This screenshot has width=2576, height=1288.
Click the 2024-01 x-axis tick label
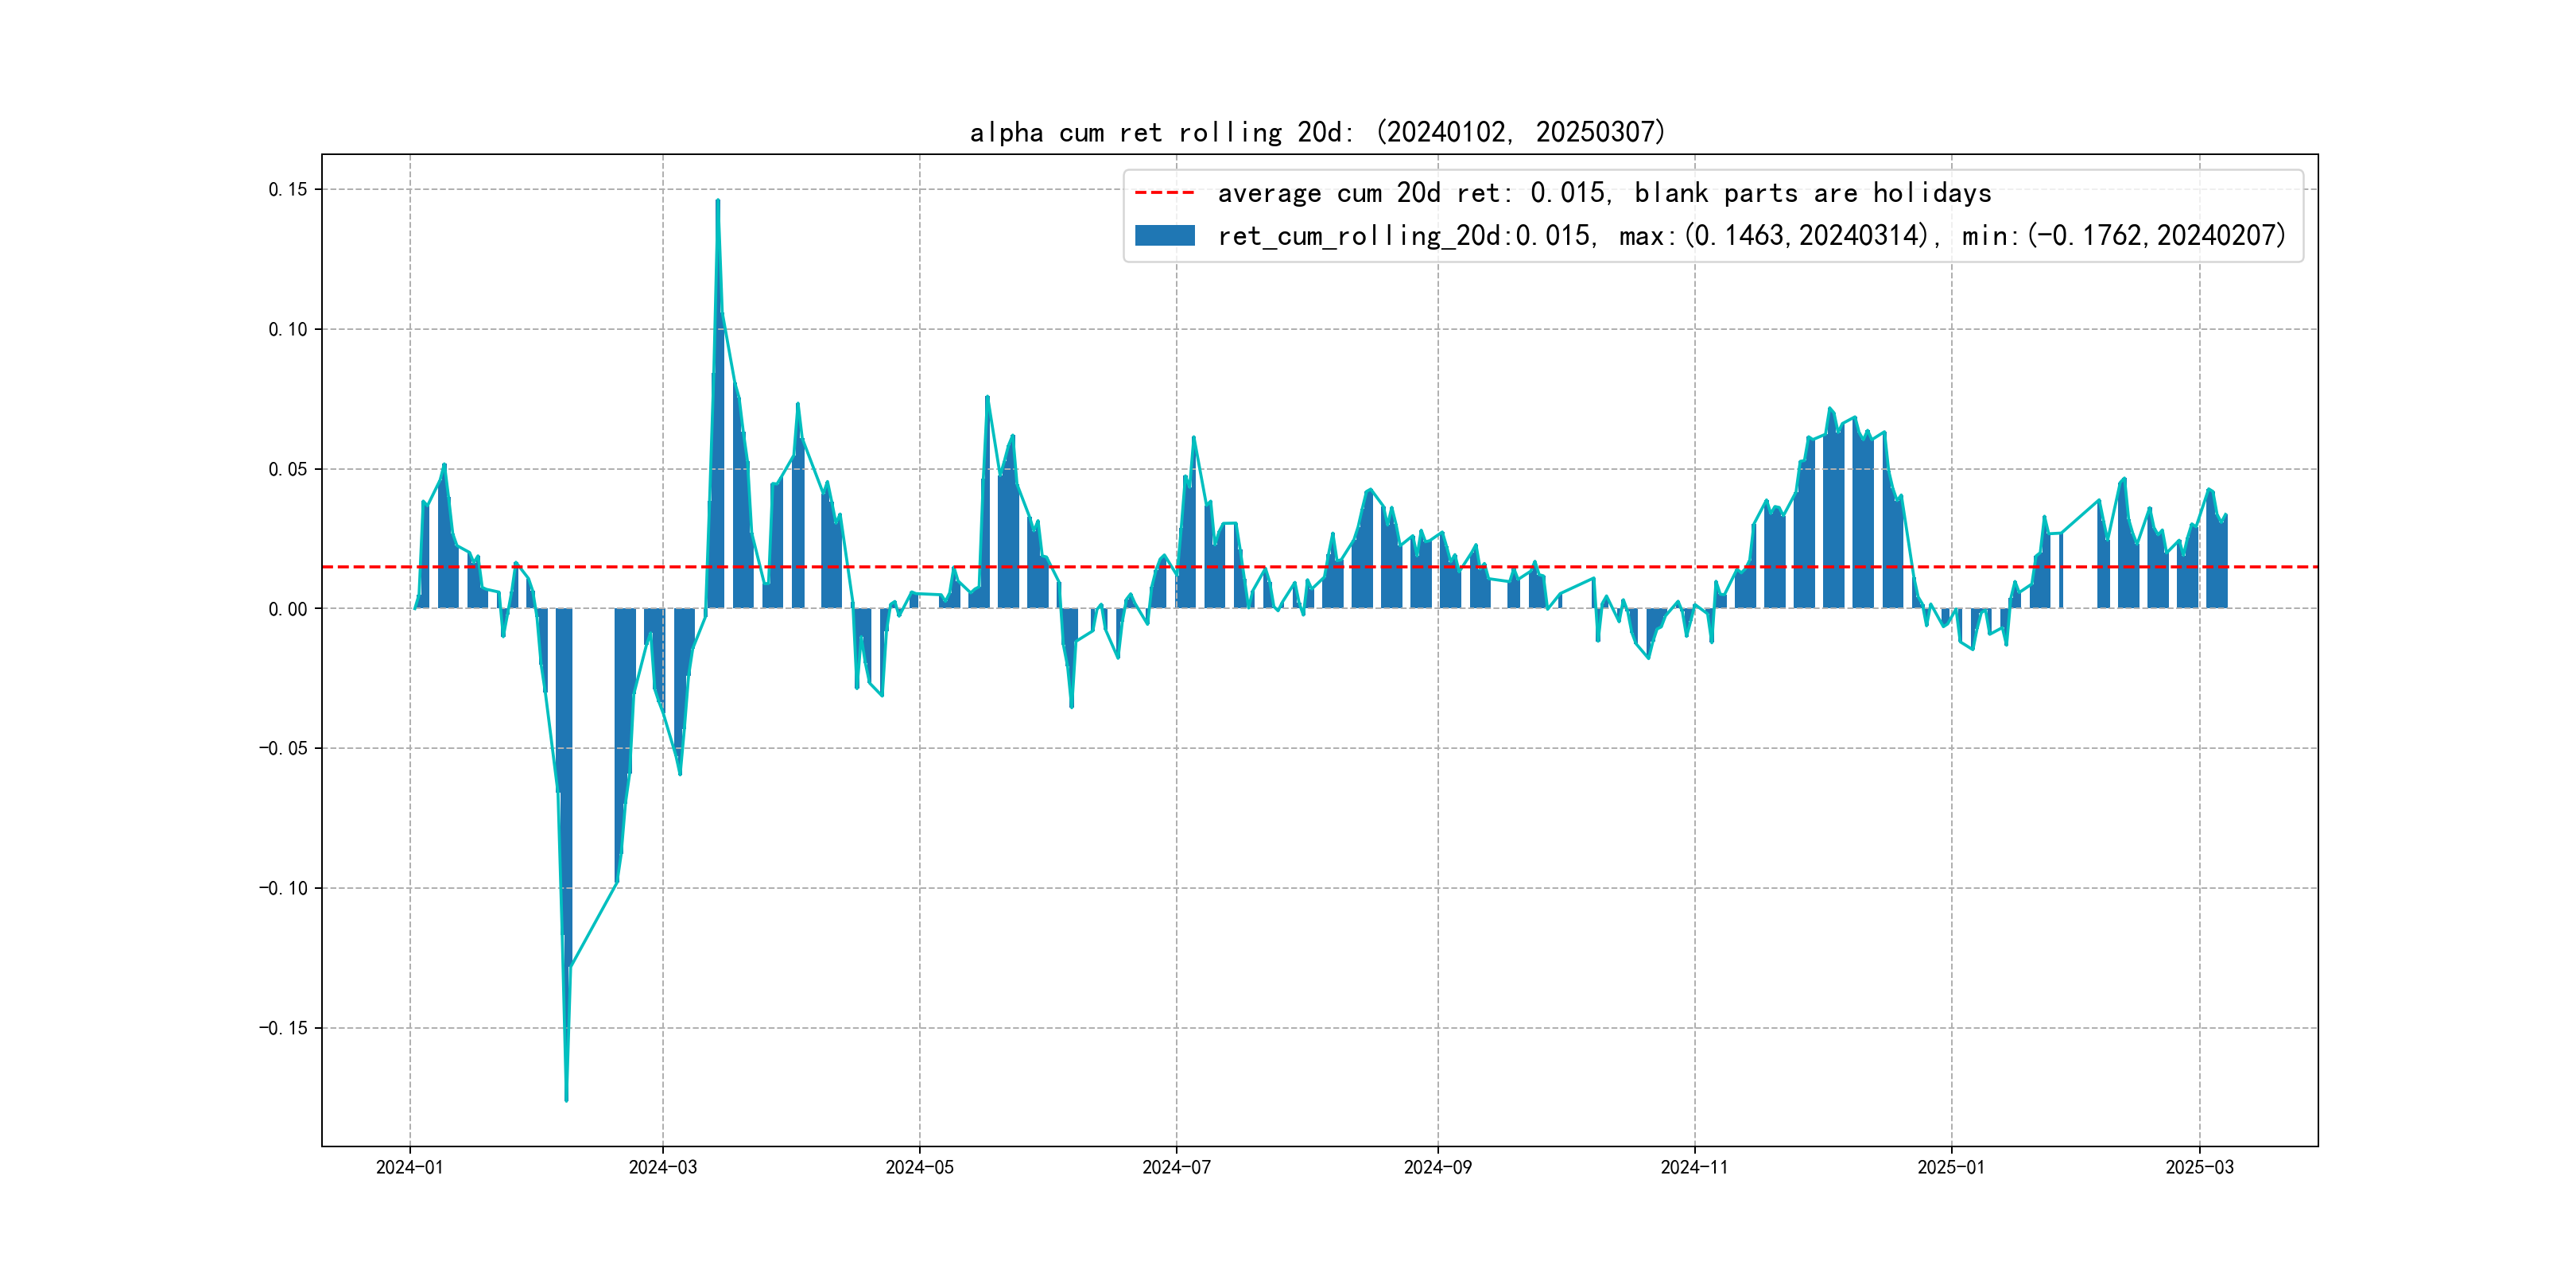[409, 1167]
